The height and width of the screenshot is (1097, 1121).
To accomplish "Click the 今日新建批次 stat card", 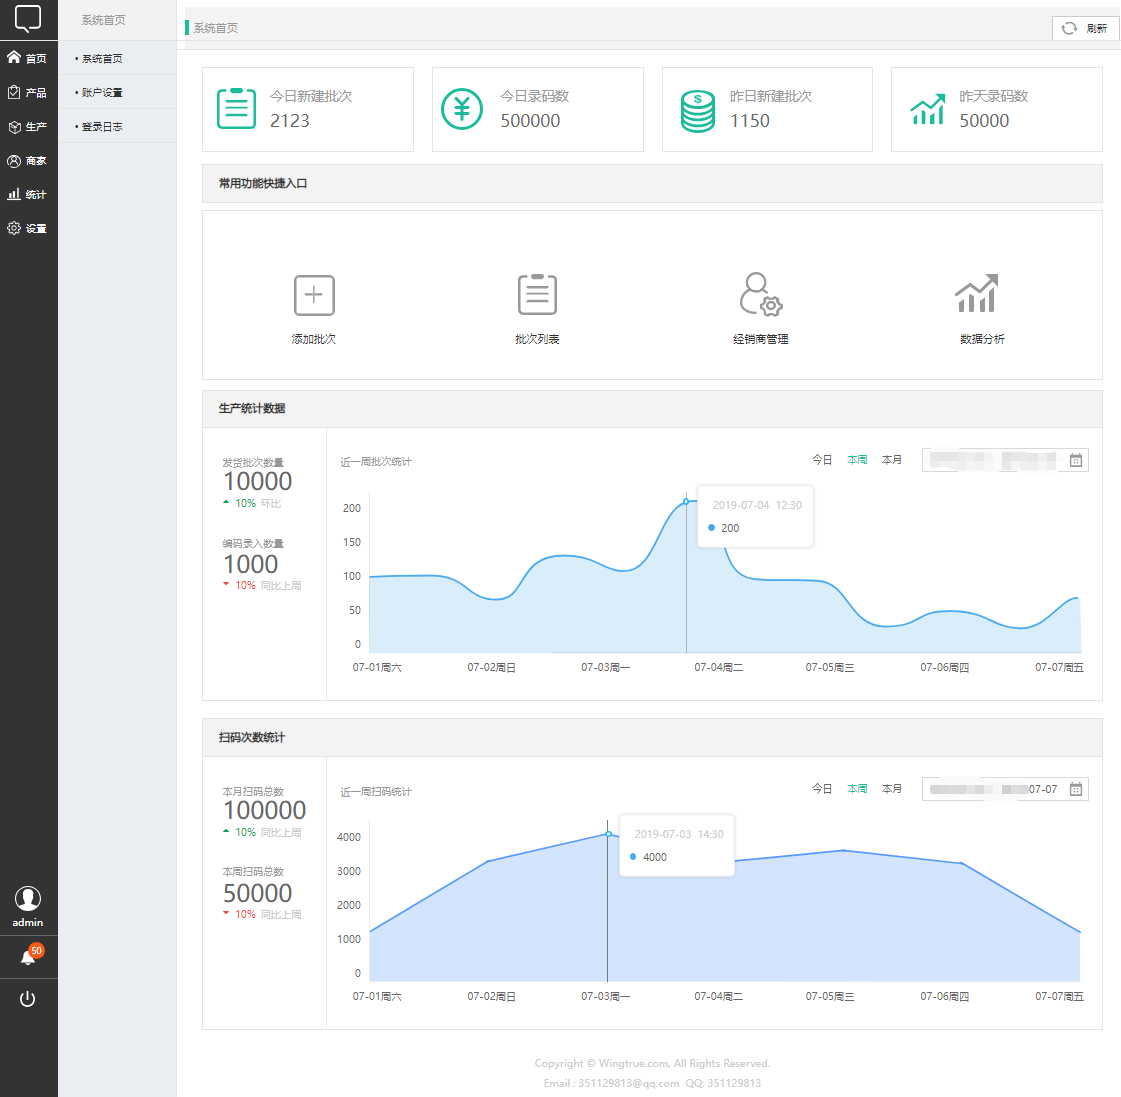I will tap(308, 109).
